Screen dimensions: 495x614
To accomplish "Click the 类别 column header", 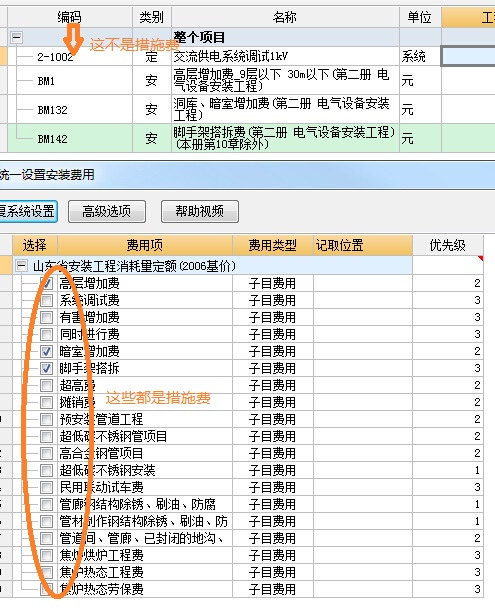I will [152, 17].
